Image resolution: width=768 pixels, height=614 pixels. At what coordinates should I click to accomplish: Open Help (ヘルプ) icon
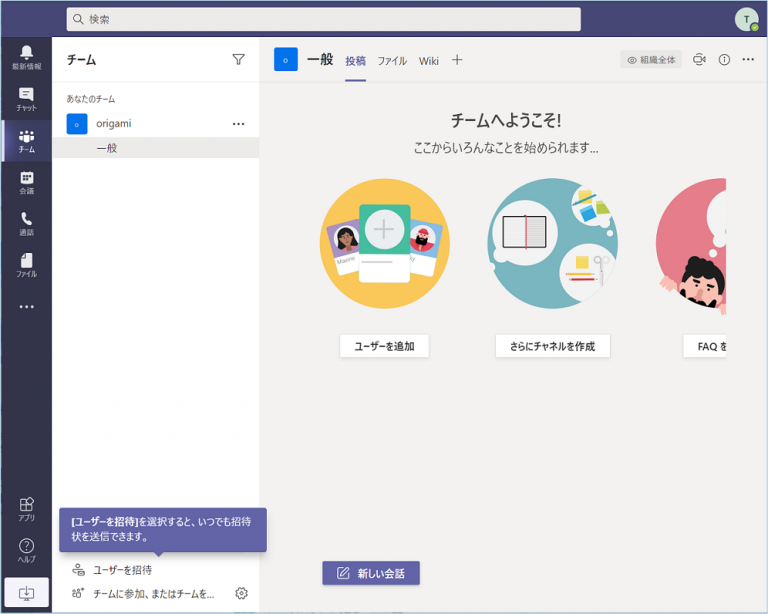(26, 550)
